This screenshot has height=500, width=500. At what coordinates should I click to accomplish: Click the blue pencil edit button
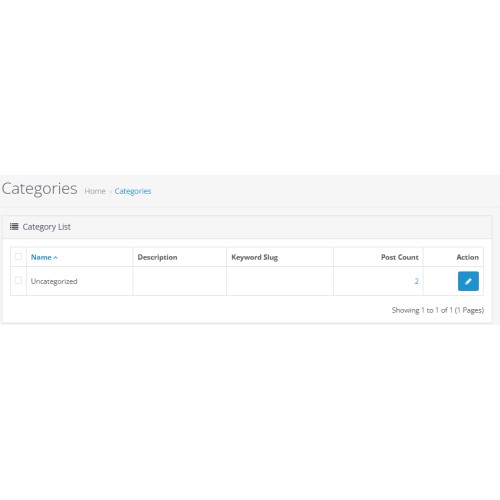[468, 281]
